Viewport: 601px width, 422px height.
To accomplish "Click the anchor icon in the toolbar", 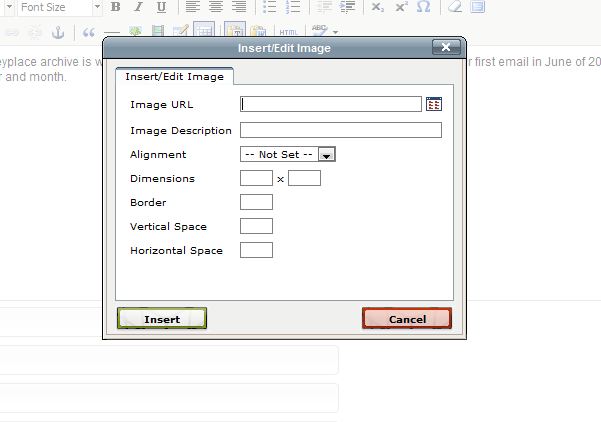I will coord(57,32).
